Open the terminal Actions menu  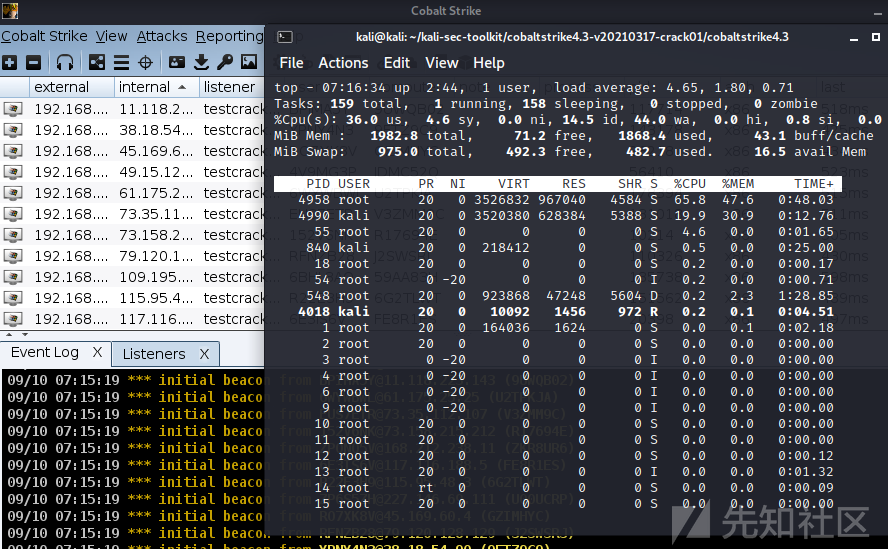[343, 63]
